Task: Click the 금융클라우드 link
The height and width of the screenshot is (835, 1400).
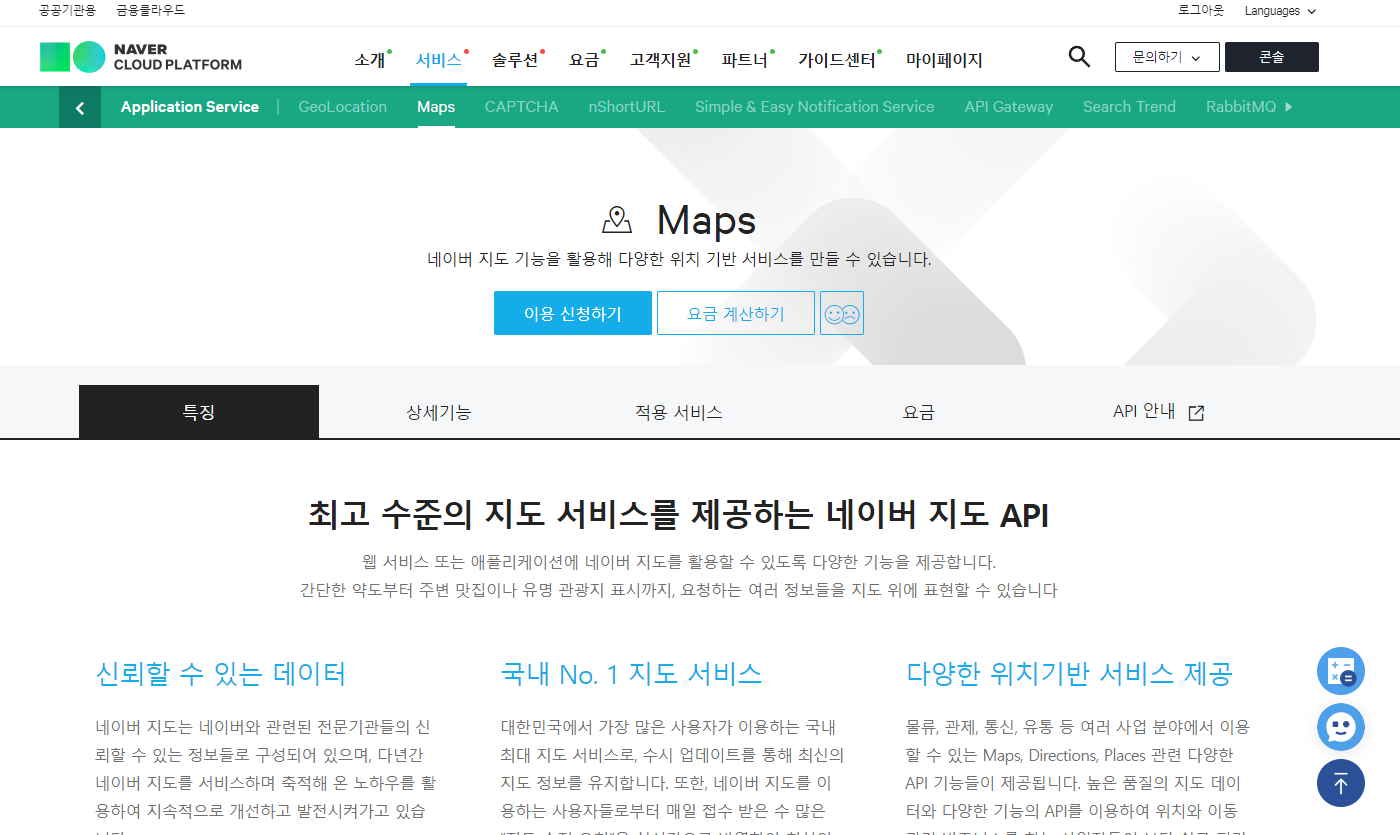Action: click(150, 11)
